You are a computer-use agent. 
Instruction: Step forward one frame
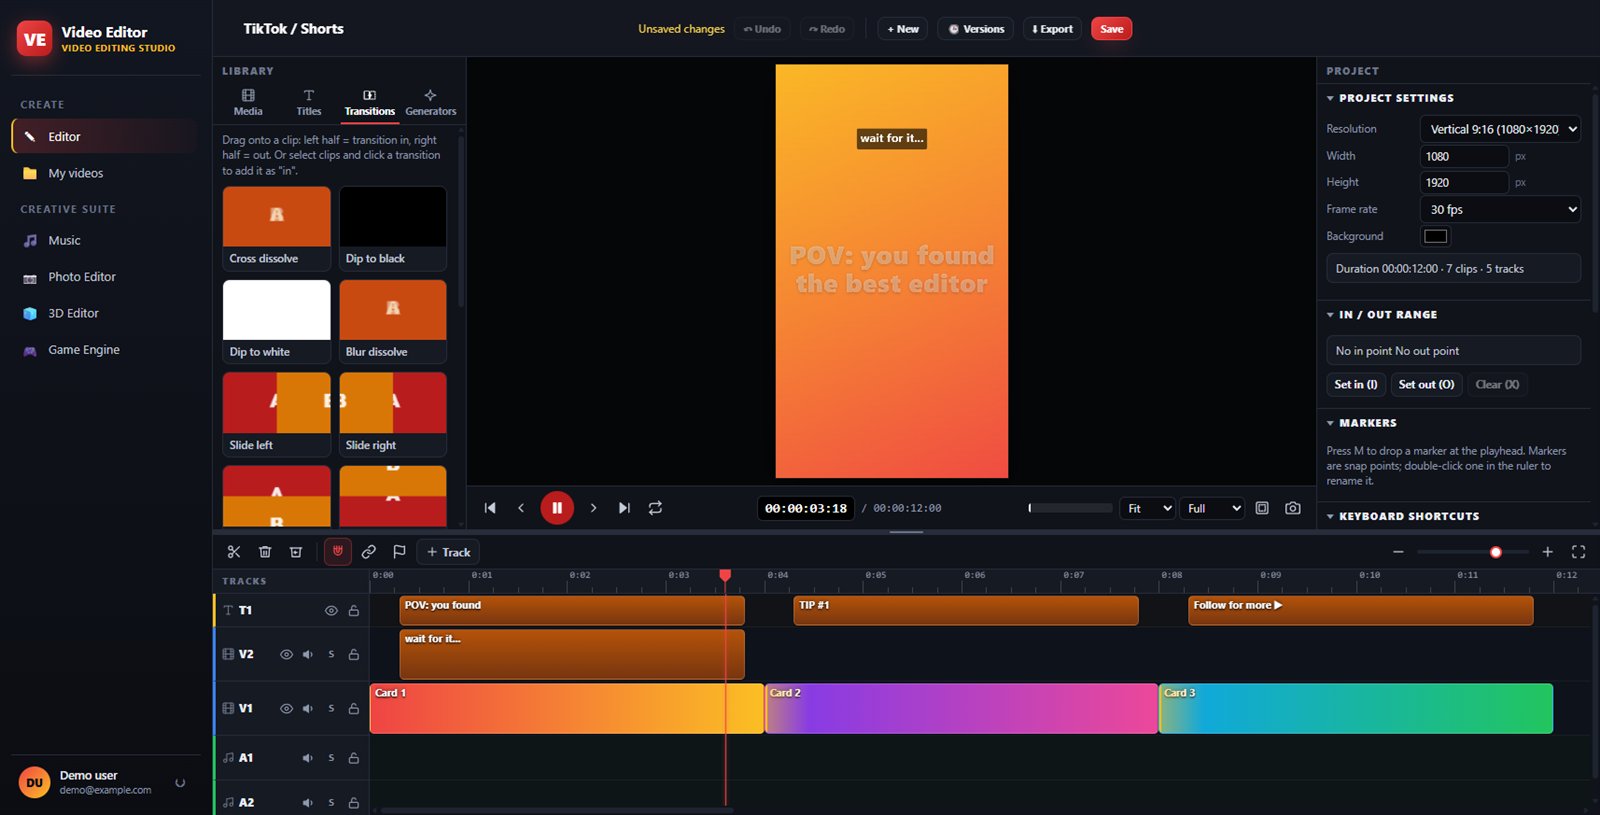coord(593,508)
